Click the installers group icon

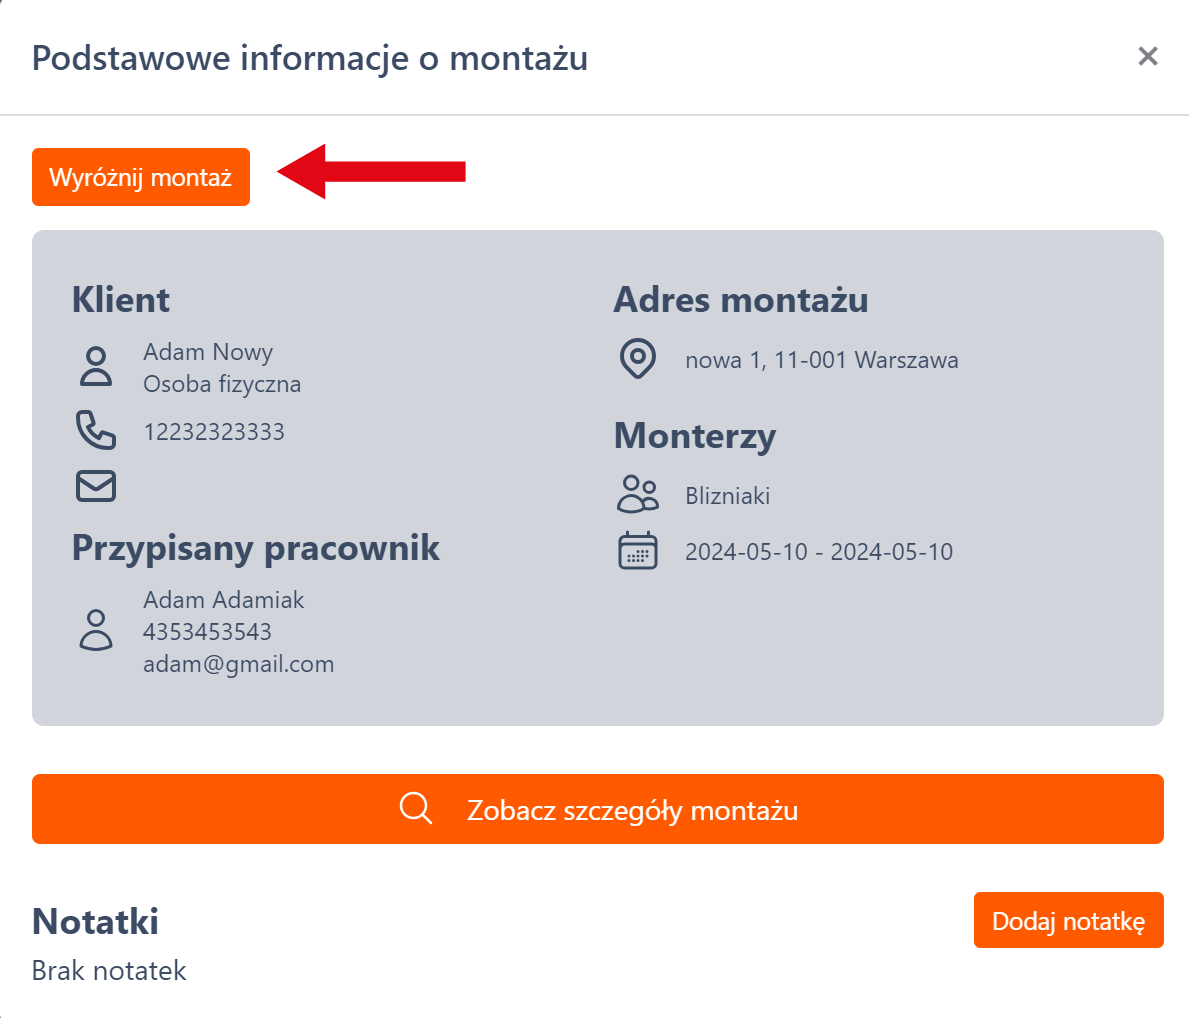coord(638,495)
